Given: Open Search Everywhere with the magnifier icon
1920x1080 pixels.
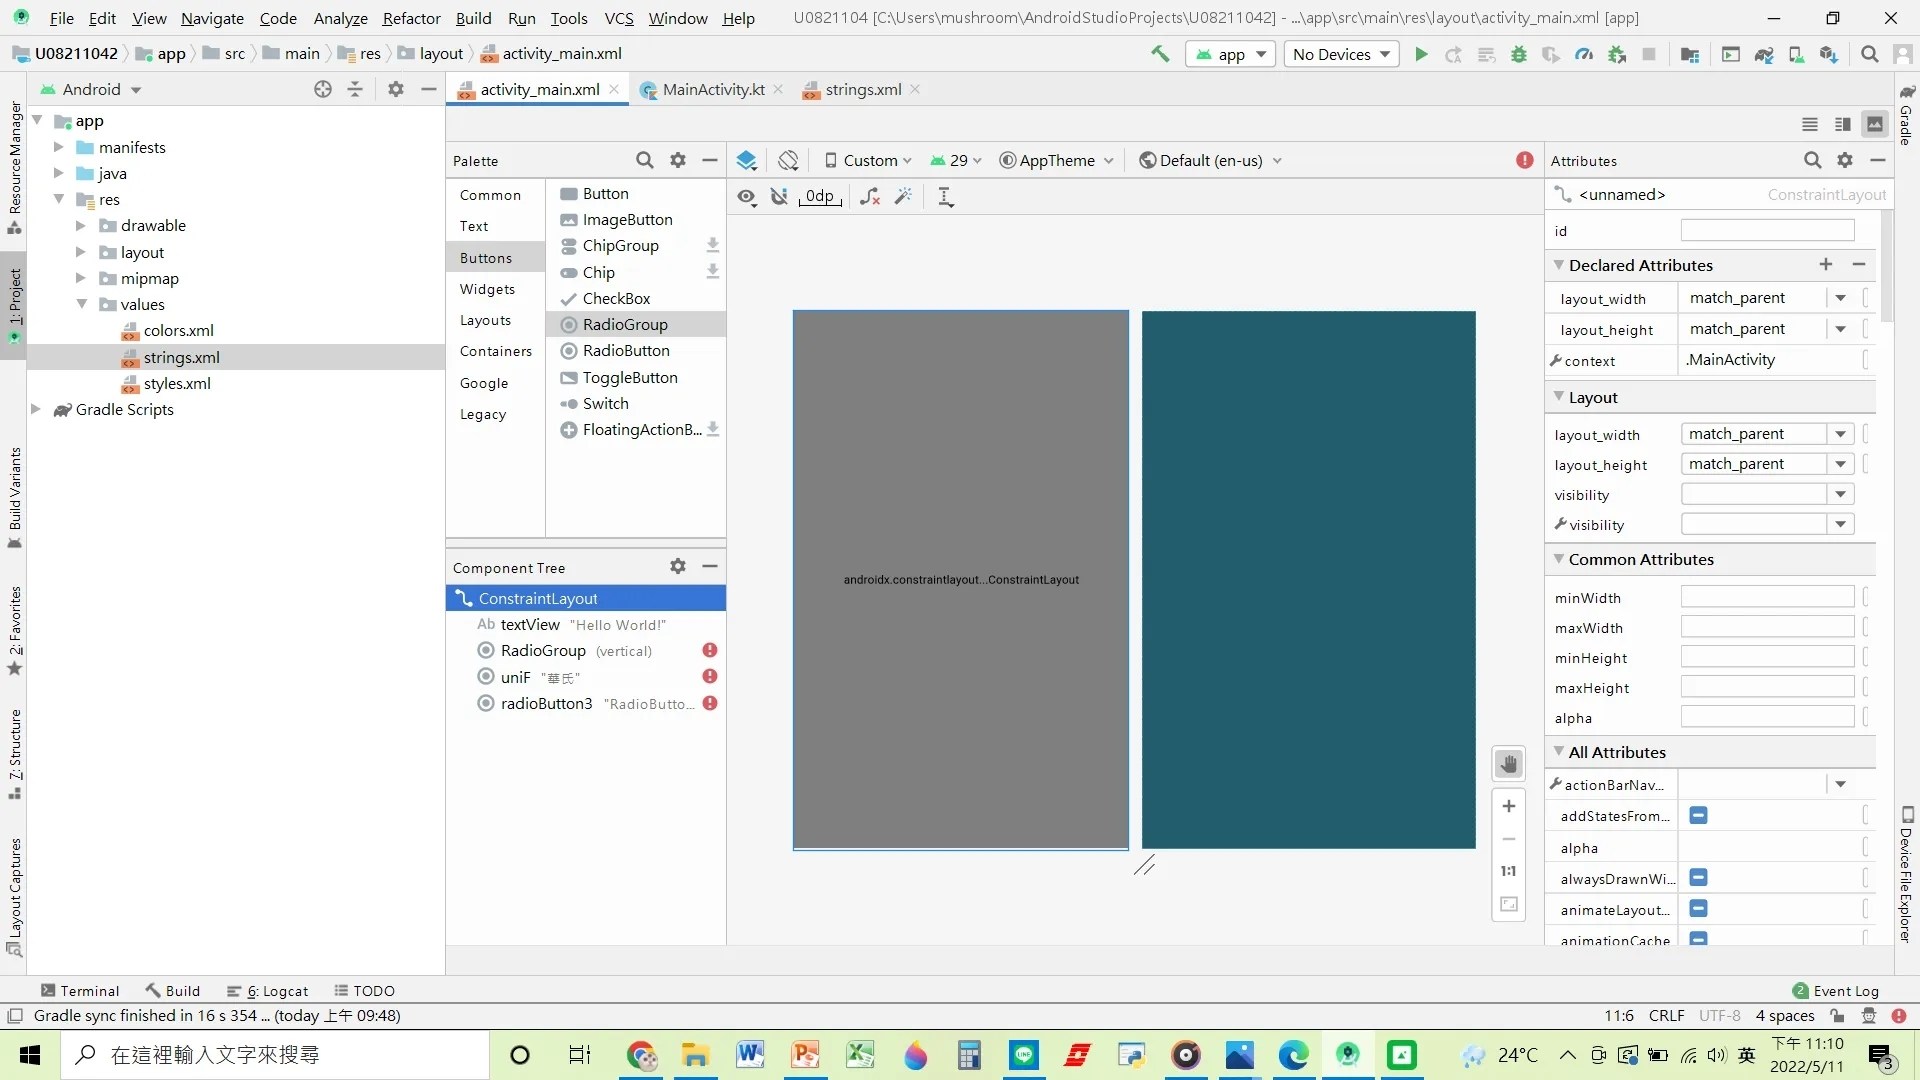Looking at the screenshot, I should pyautogui.click(x=1869, y=54).
